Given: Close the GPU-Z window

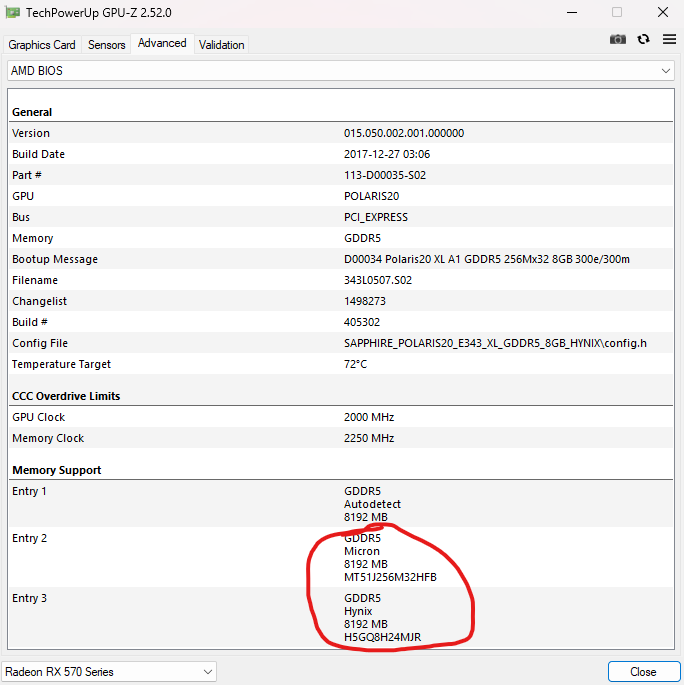Looking at the screenshot, I should (663, 12).
